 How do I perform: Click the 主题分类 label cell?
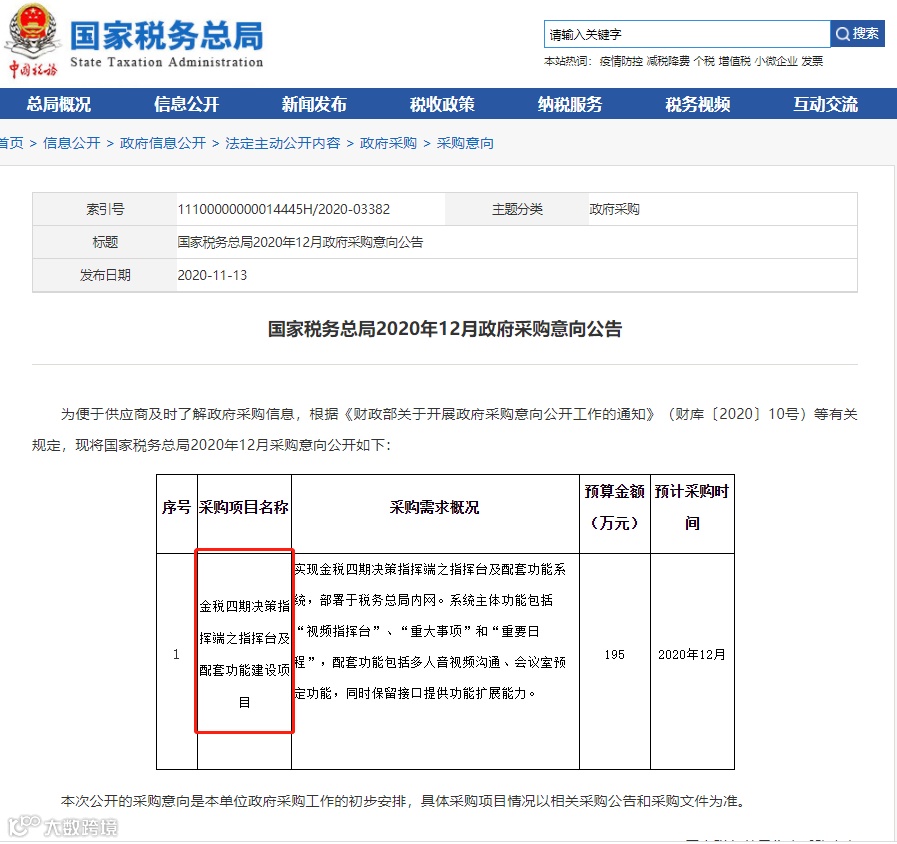click(x=517, y=209)
